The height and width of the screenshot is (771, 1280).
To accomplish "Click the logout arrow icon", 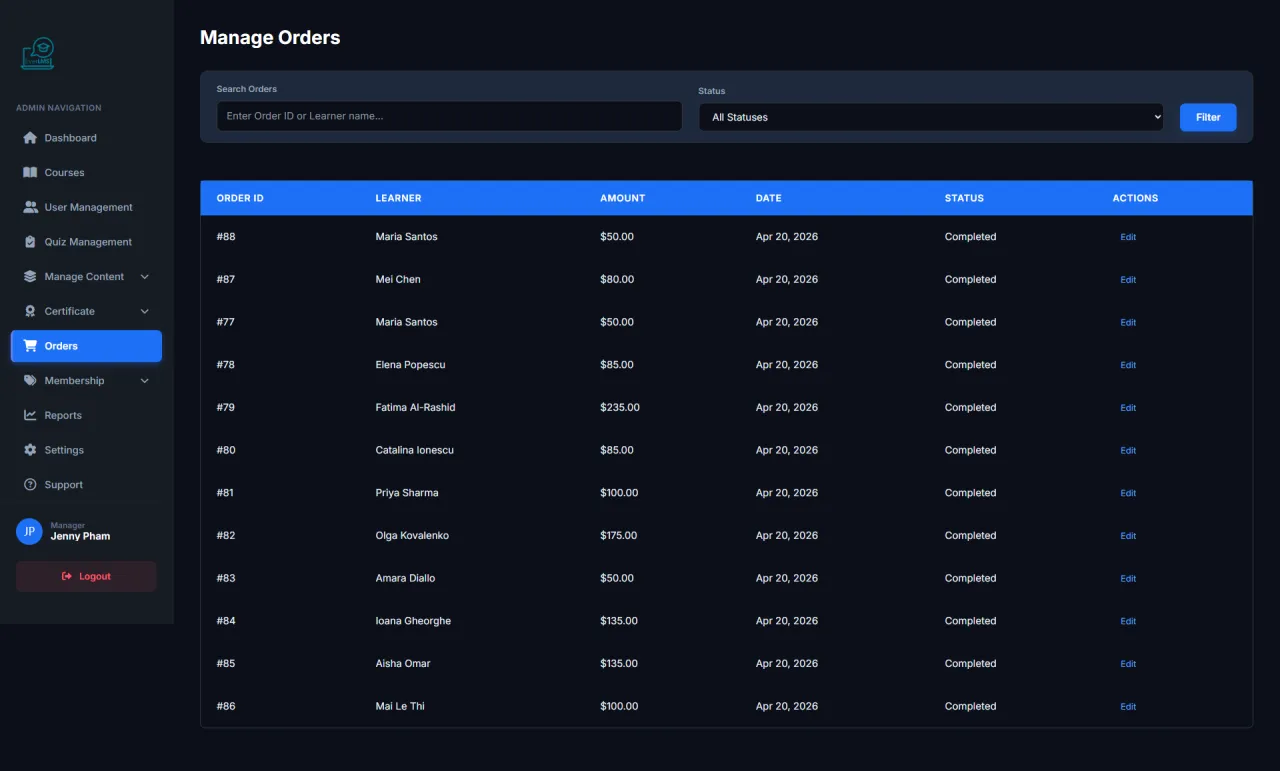I will 67,576.
